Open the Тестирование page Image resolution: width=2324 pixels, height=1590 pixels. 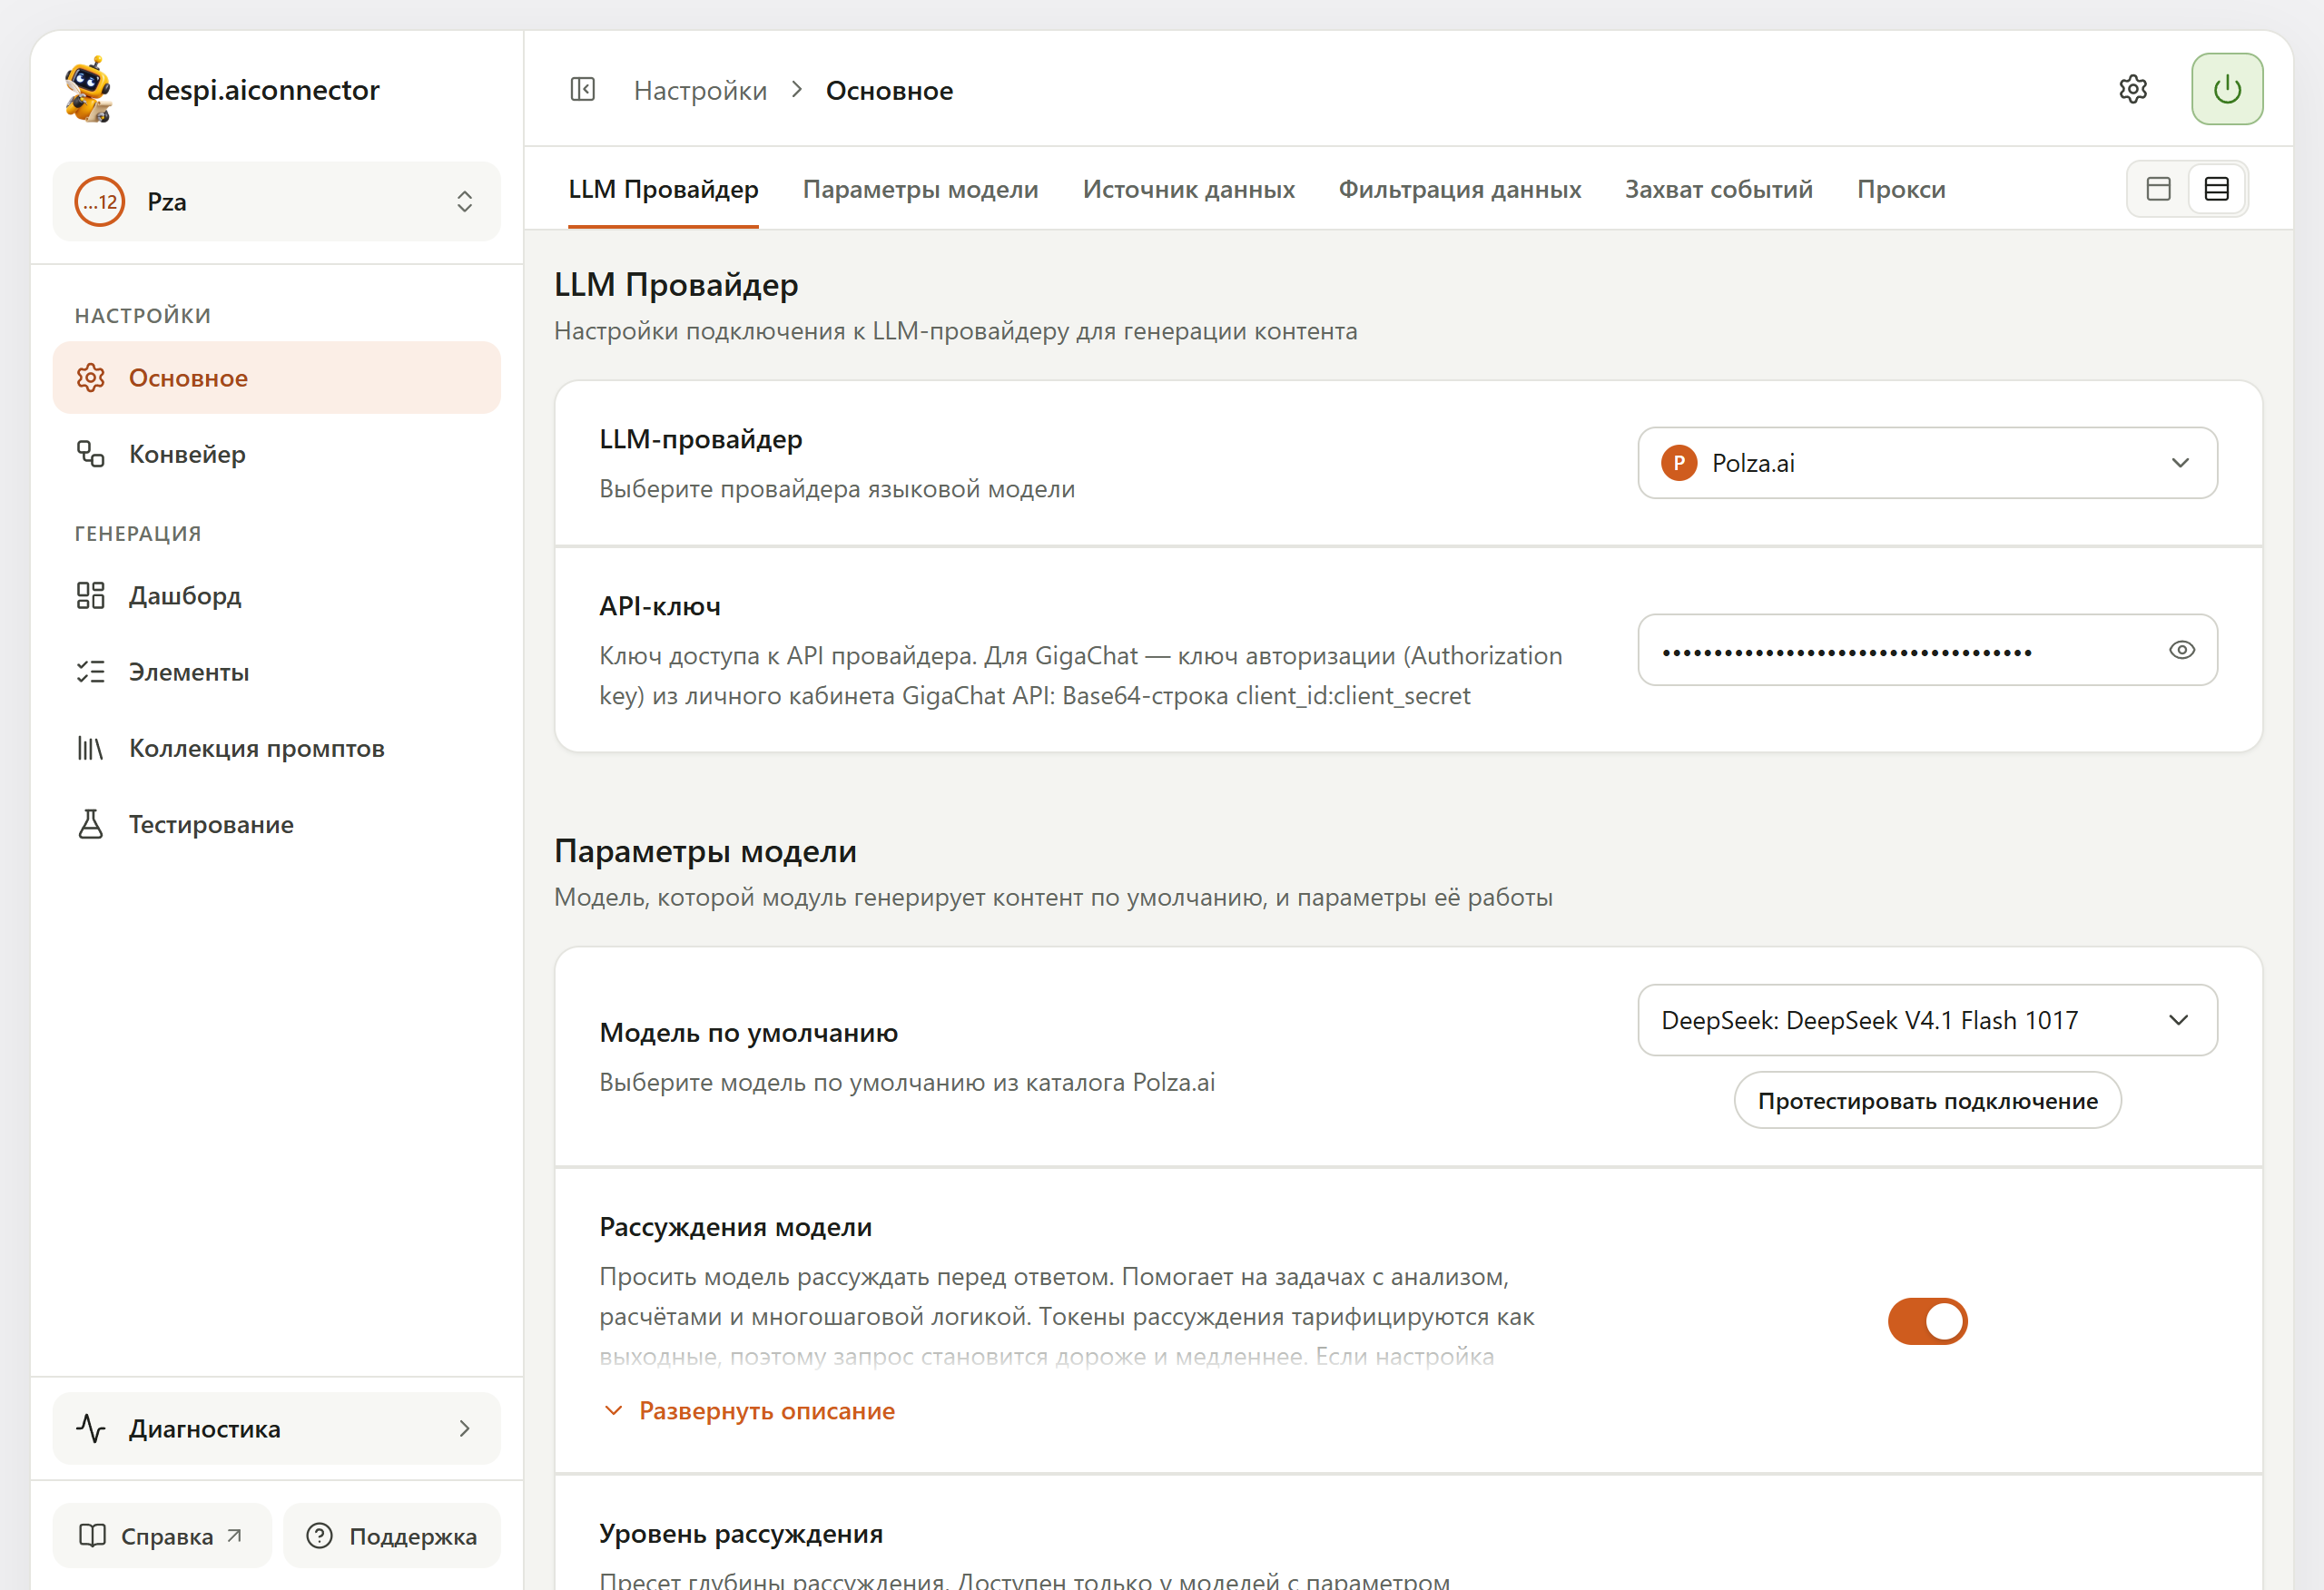click(x=276, y=824)
